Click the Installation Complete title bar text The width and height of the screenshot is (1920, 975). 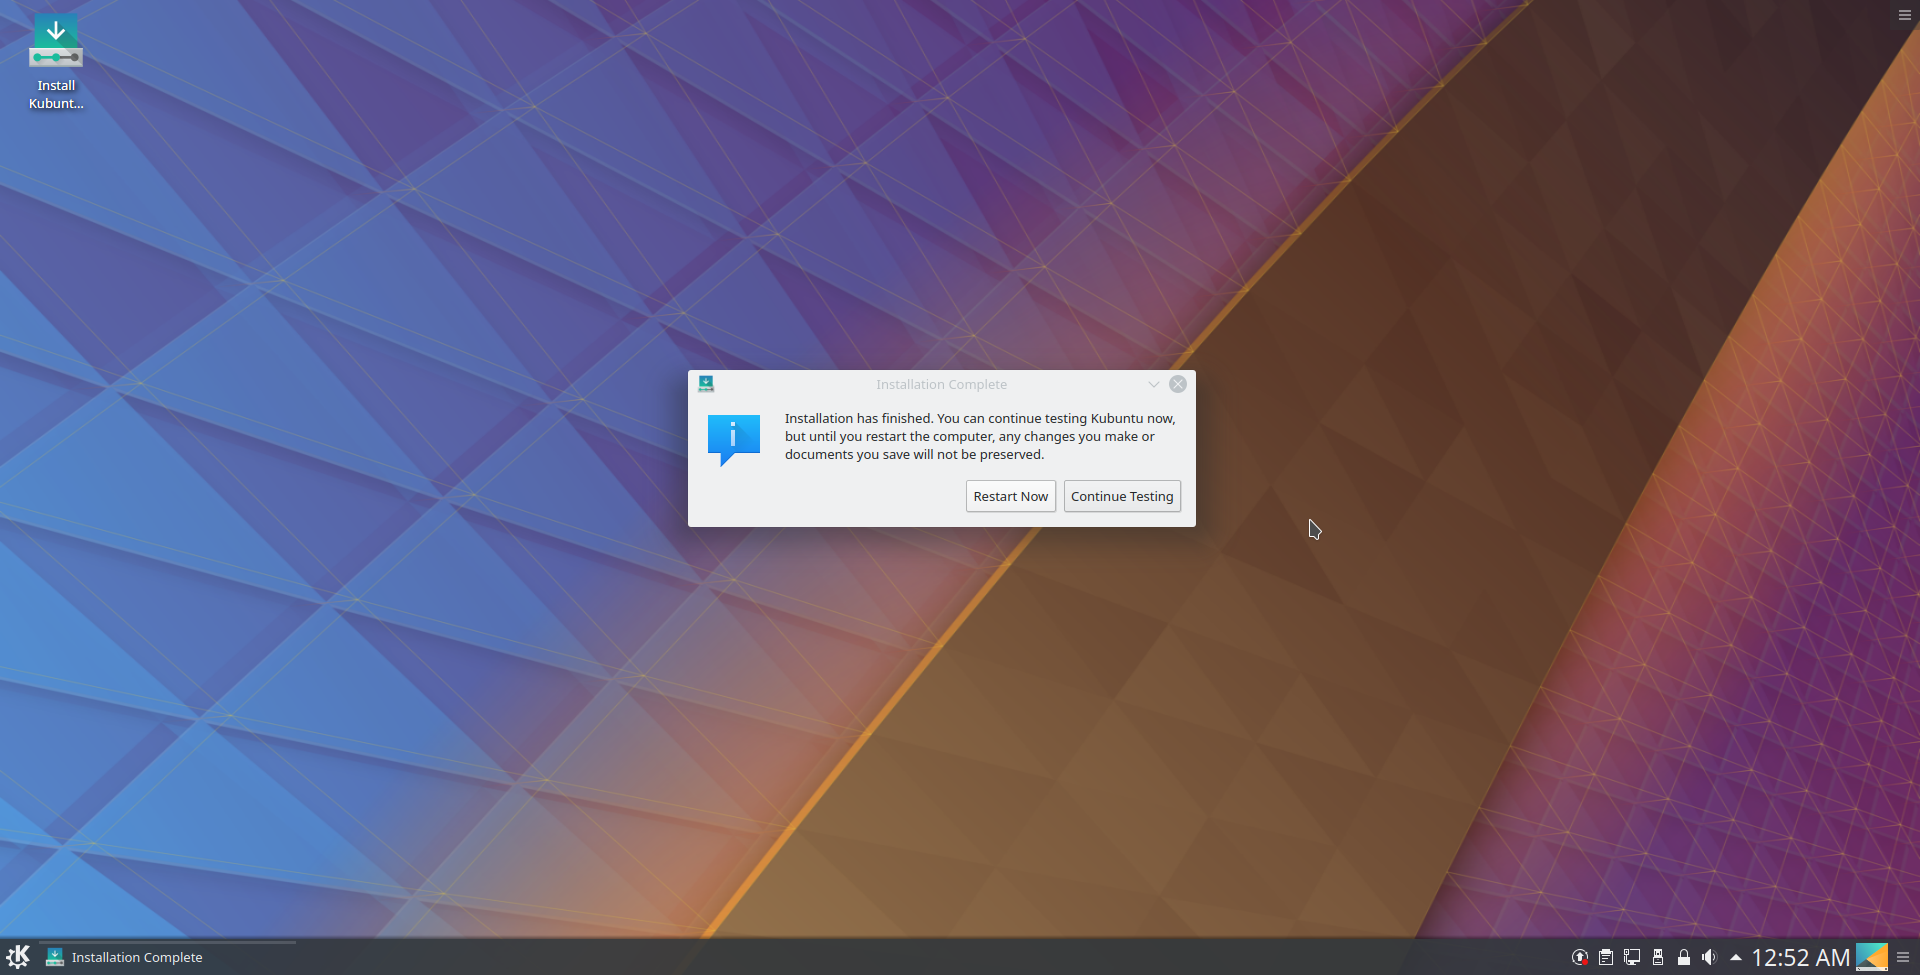pyautogui.click(x=941, y=384)
